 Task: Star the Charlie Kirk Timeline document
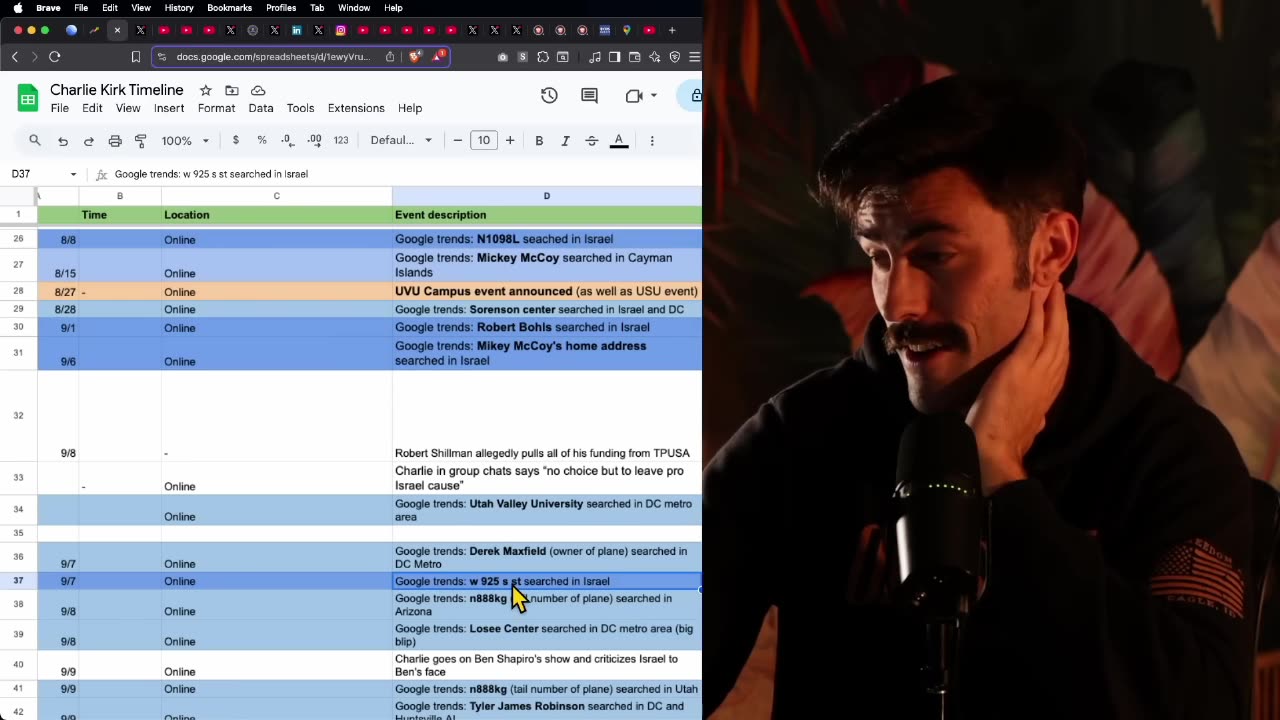205,90
